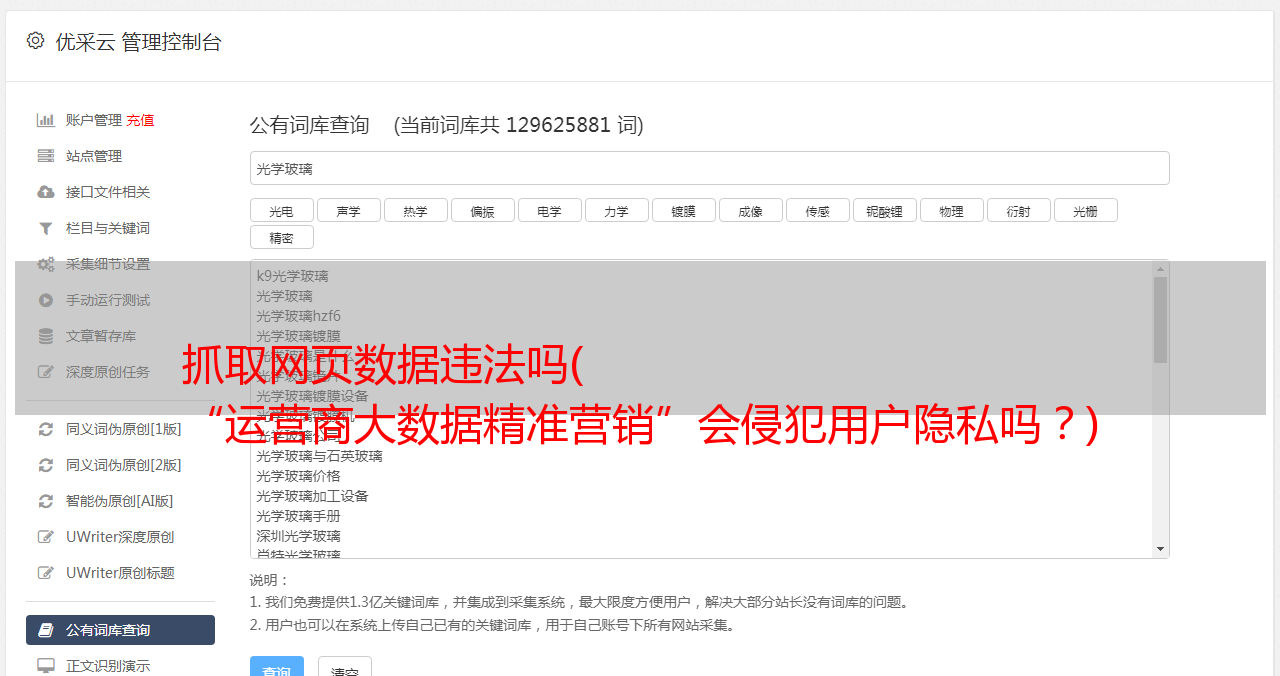
Task: Click the 电学 keyword tag button
Action: coord(550,210)
